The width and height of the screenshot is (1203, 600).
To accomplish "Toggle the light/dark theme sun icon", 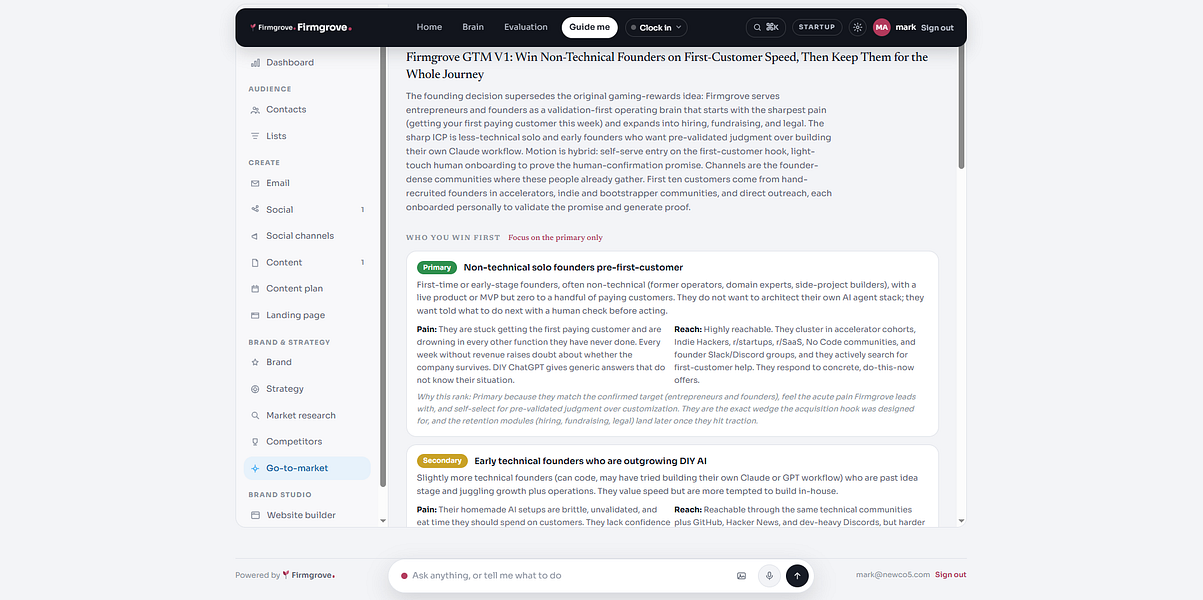I will coord(857,27).
